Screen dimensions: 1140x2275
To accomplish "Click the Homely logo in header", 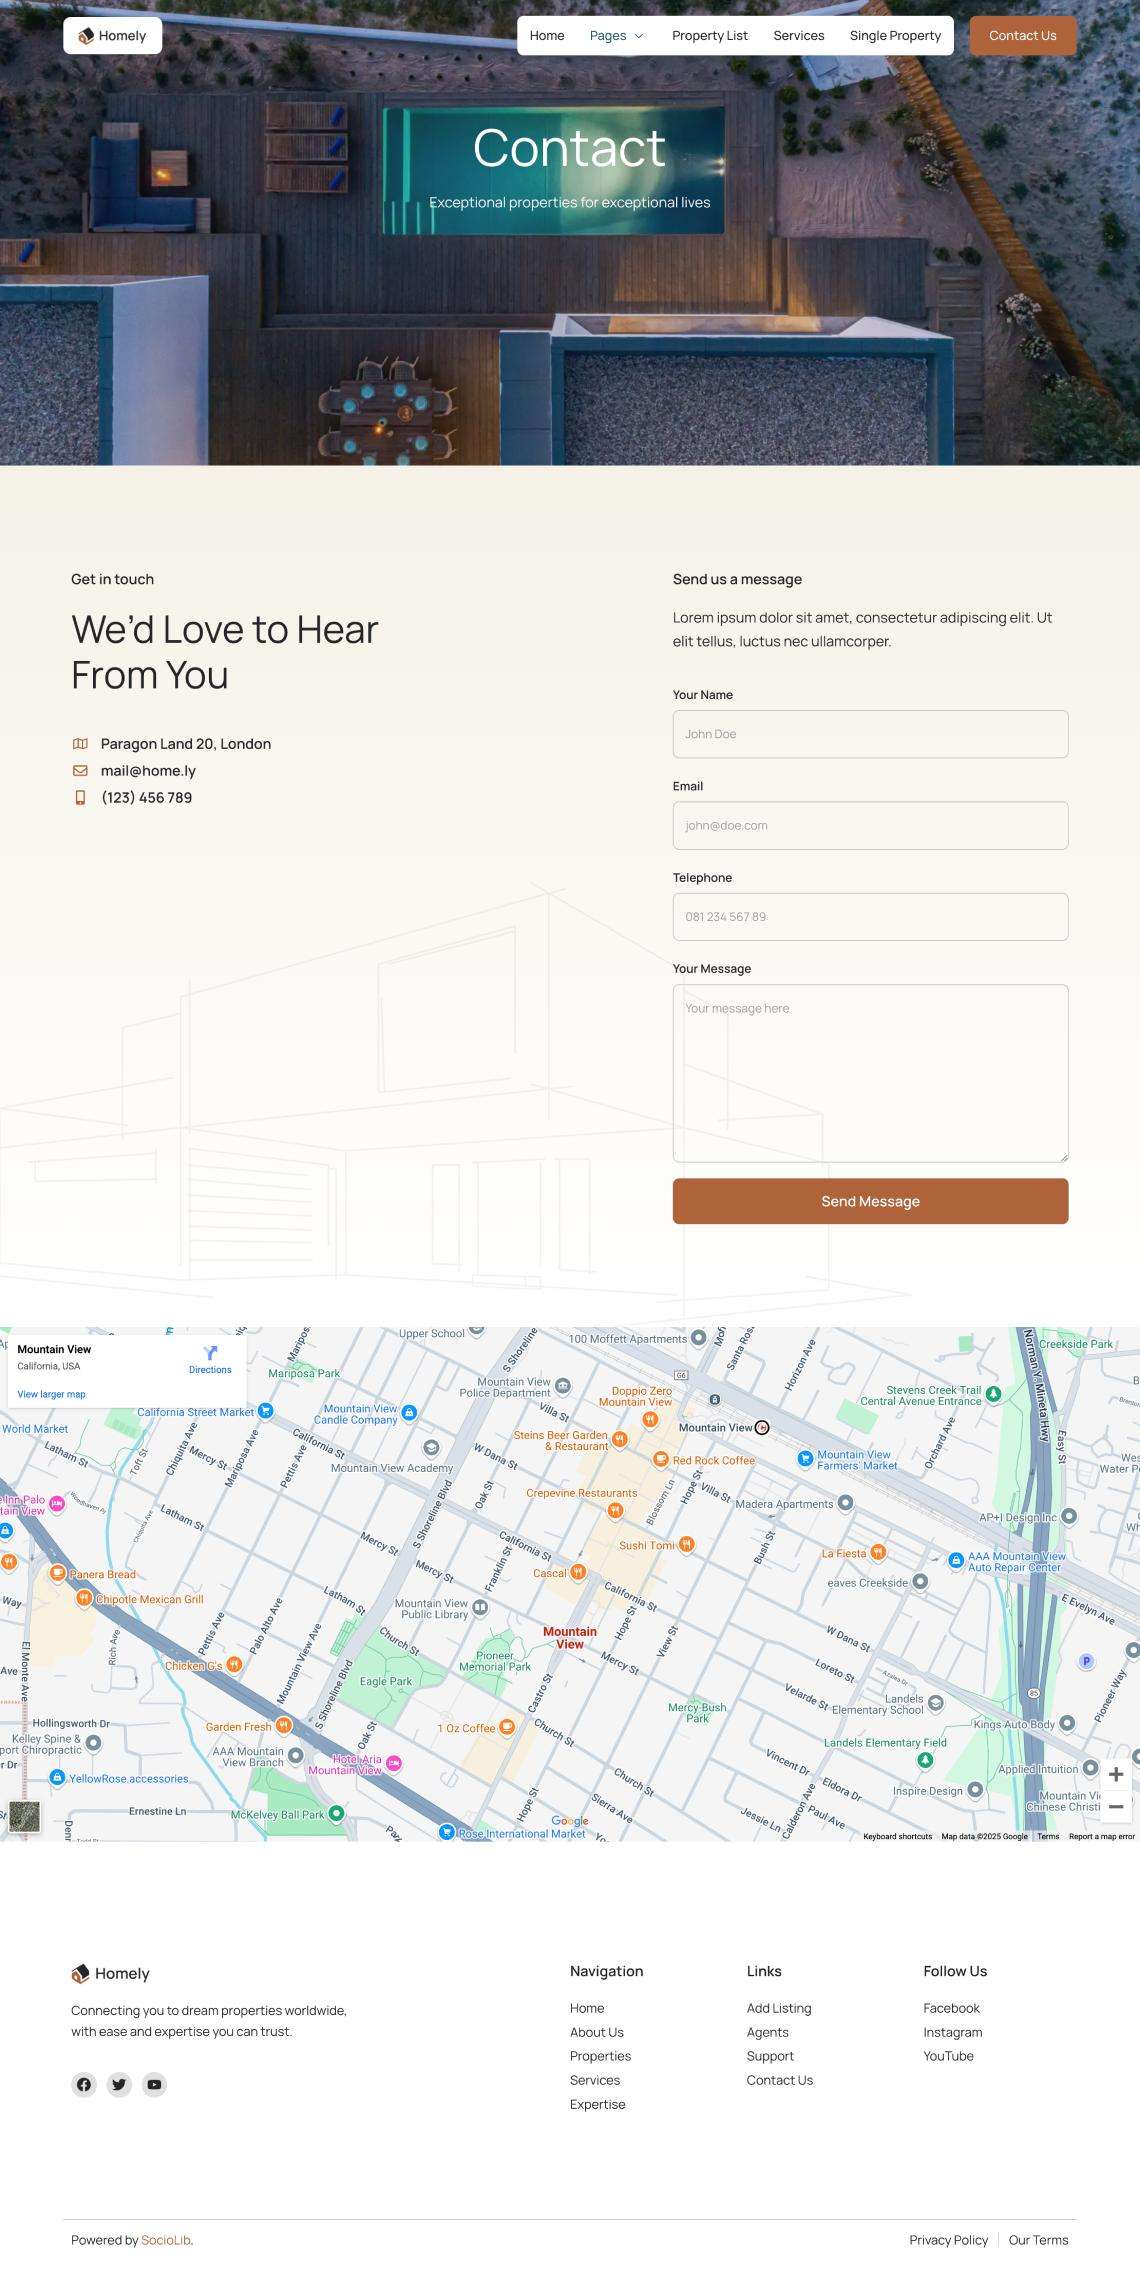I will [113, 36].
